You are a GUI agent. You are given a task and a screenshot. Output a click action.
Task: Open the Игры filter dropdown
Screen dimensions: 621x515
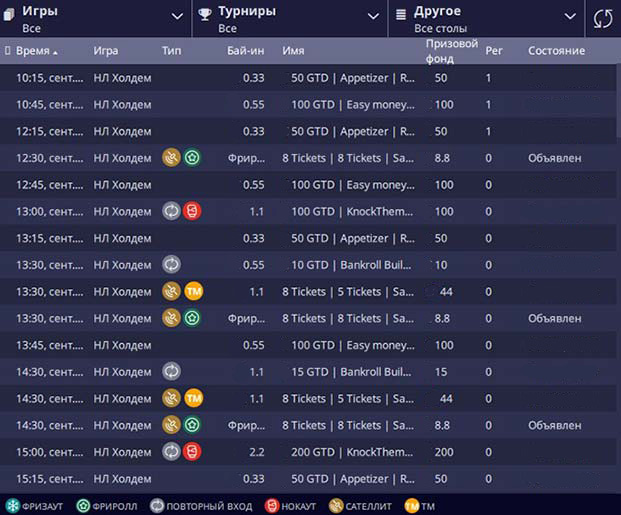point(95,19)
